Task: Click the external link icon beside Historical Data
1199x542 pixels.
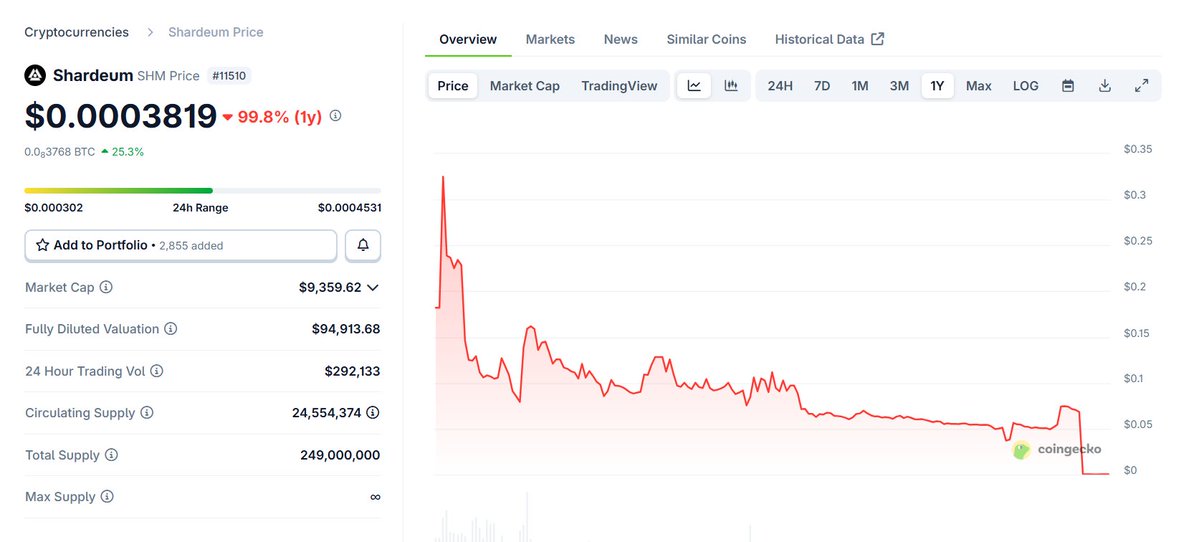Action: point(878,39)
